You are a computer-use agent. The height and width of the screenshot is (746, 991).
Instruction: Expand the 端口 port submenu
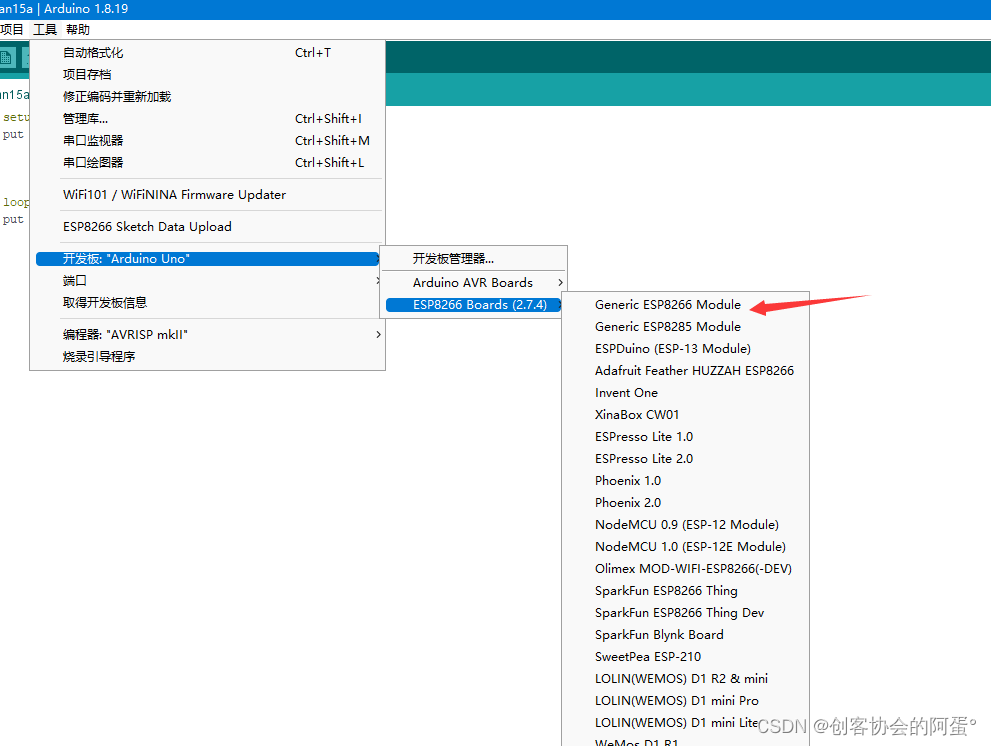pyautogui.click(x=207, y=281)
